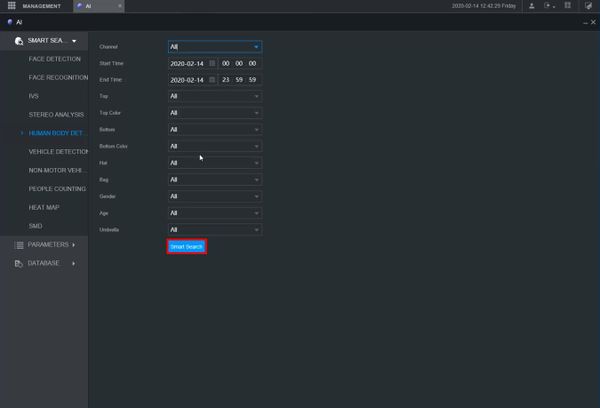The height and width of the screenshot is (408, 600).
Task: Open Heat Map in the sidebar
Action: [x=44, y=207]
